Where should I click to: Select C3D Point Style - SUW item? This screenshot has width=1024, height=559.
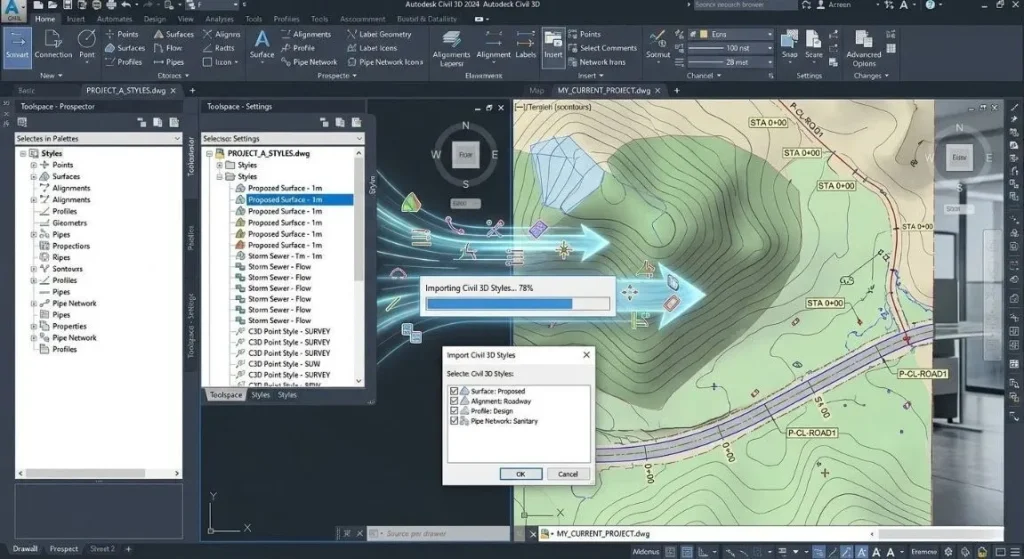[283, 364]
